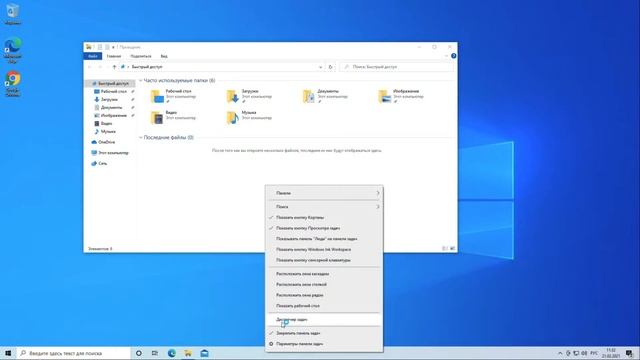This screenshot has width=640, height=360.
Task: Click the Back navigation arrow in Explorer
Action: (x=90, y=67)
